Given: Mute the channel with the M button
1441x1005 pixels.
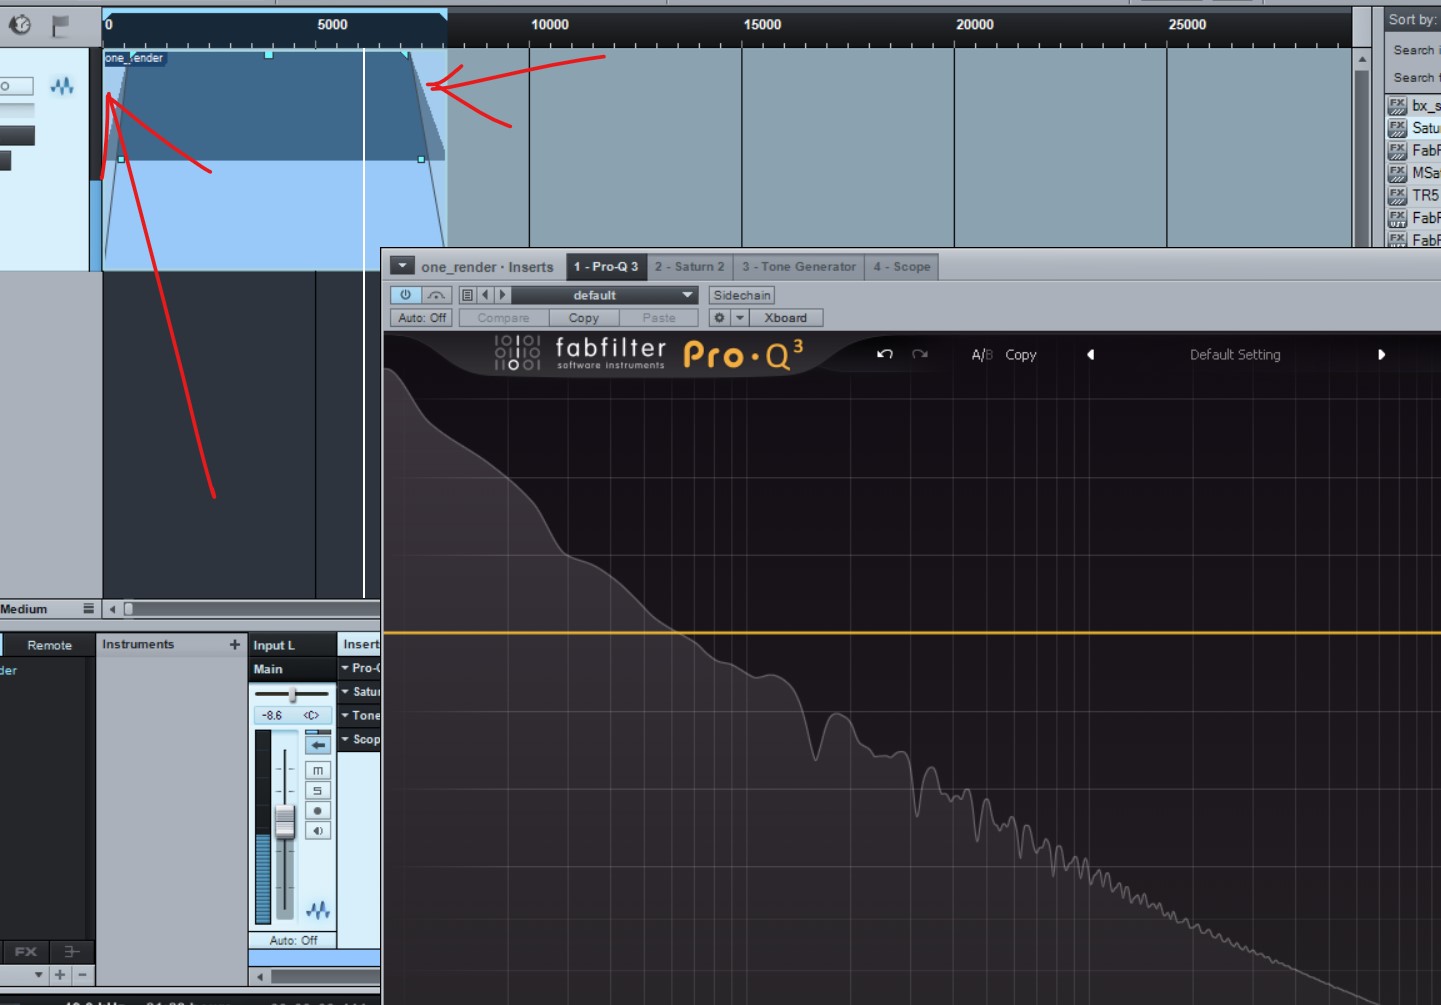Looking at the screenshot, I should 318,770.
